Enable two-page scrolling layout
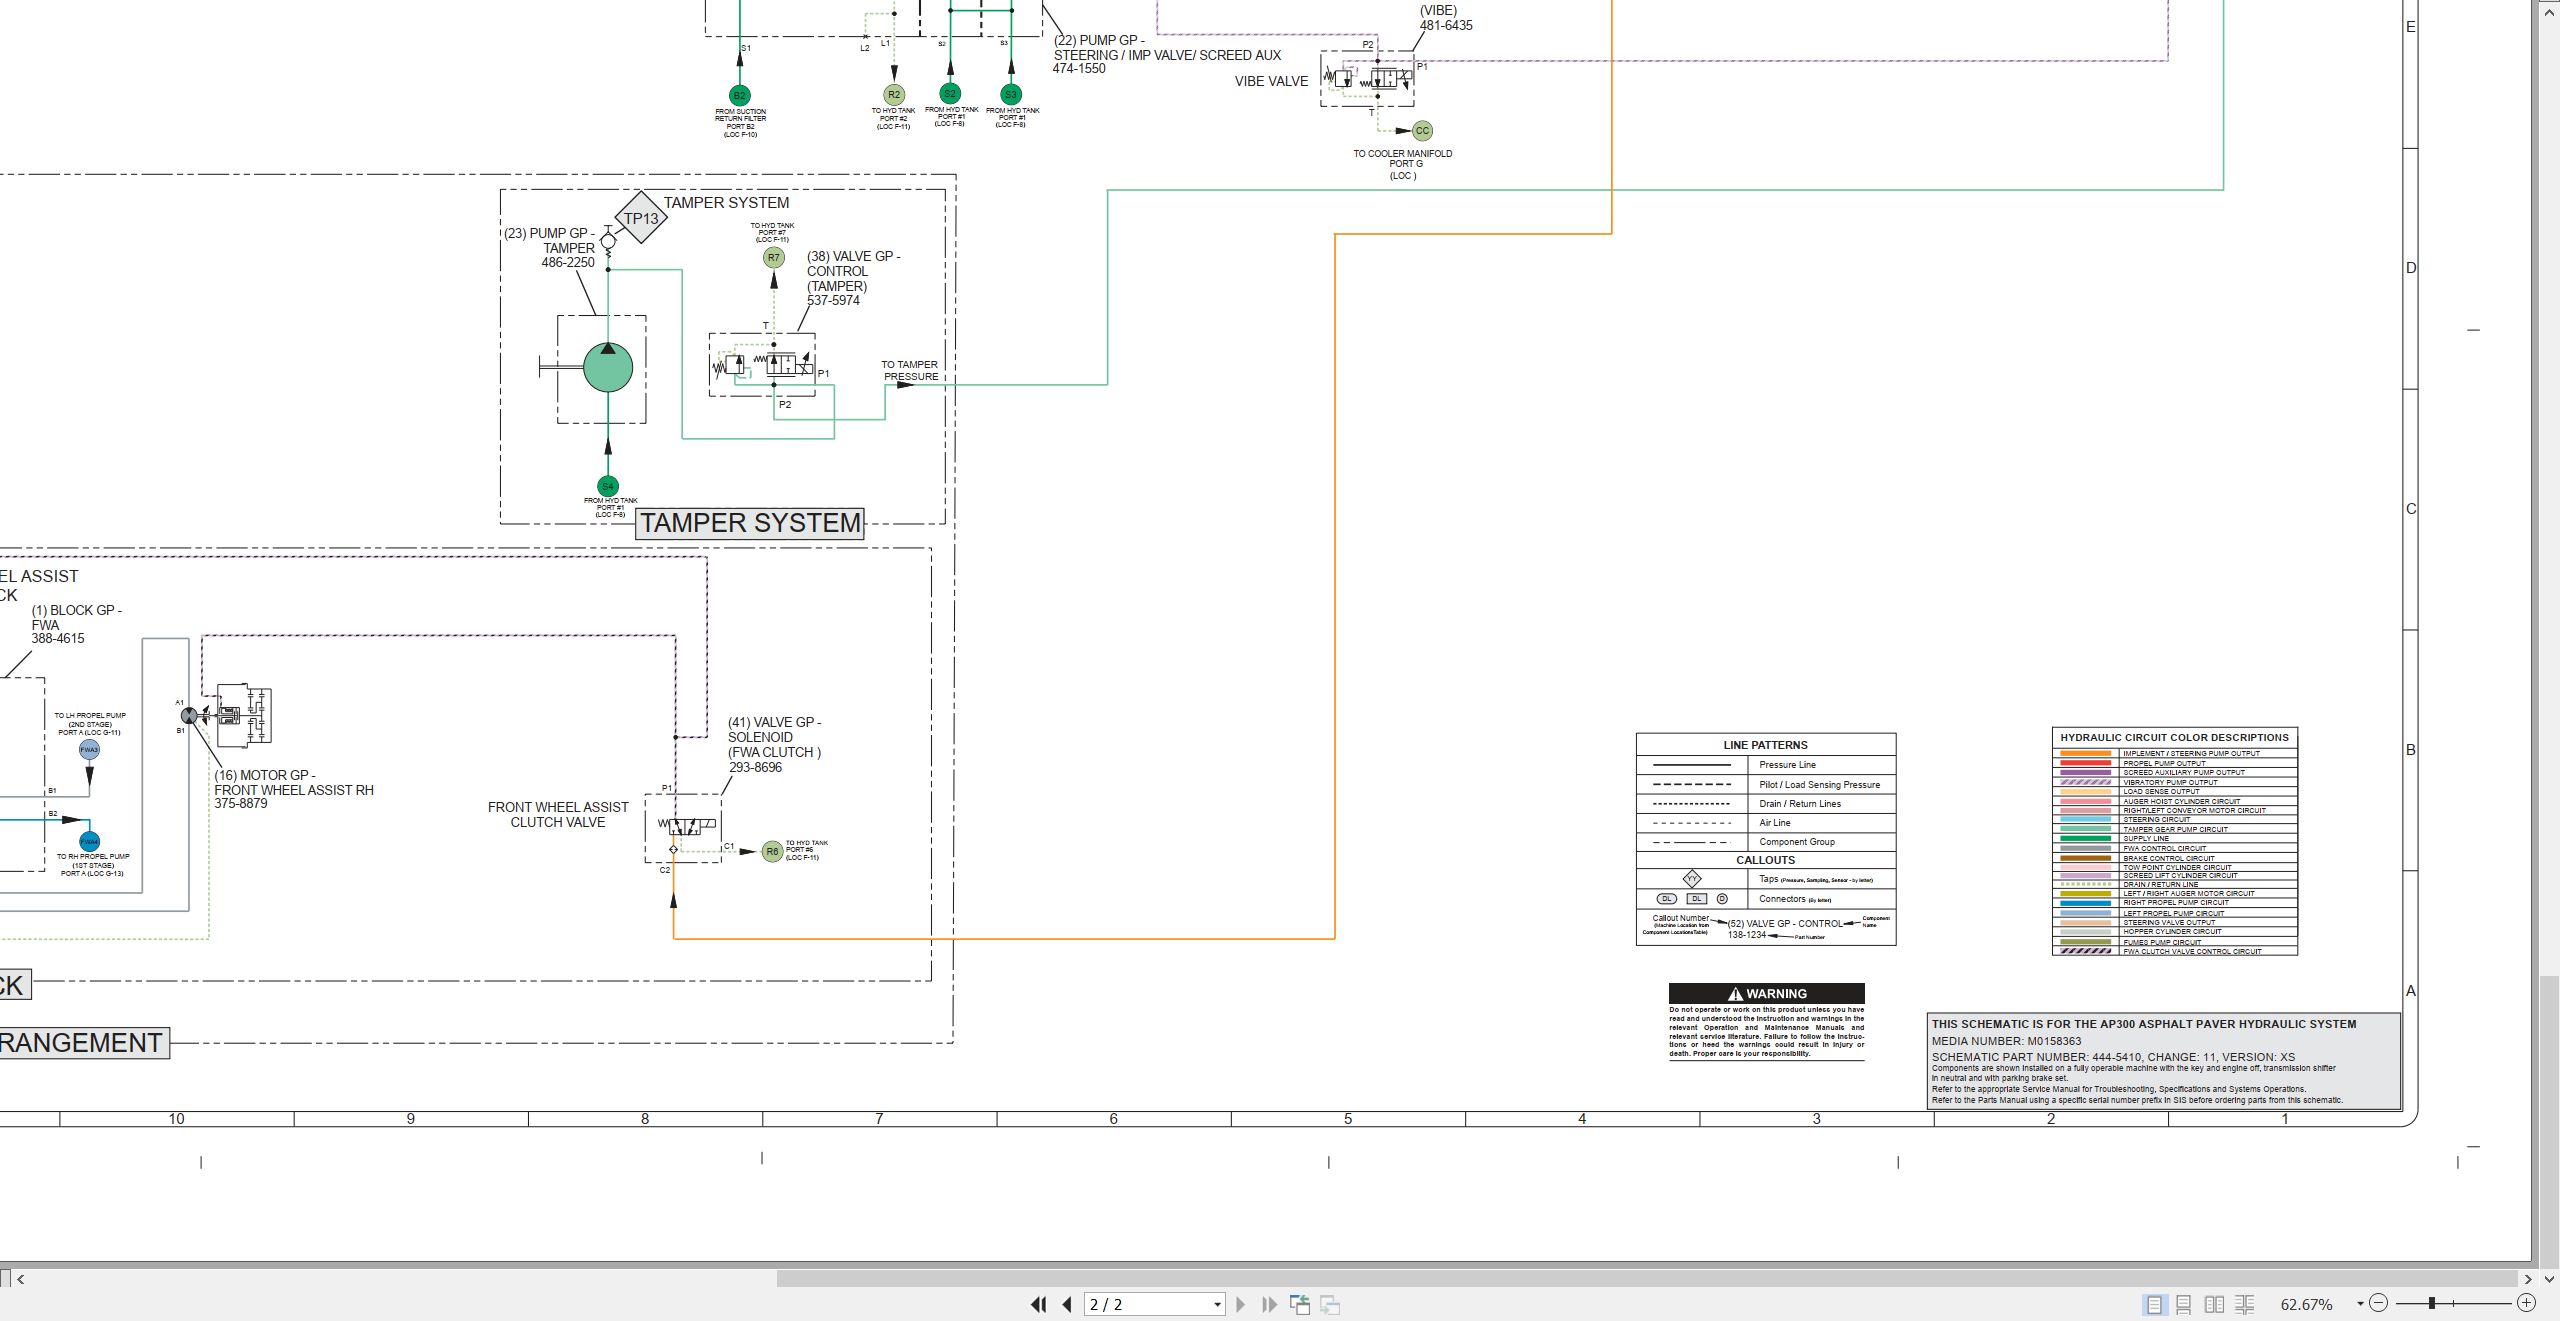 point(2244,1304)
